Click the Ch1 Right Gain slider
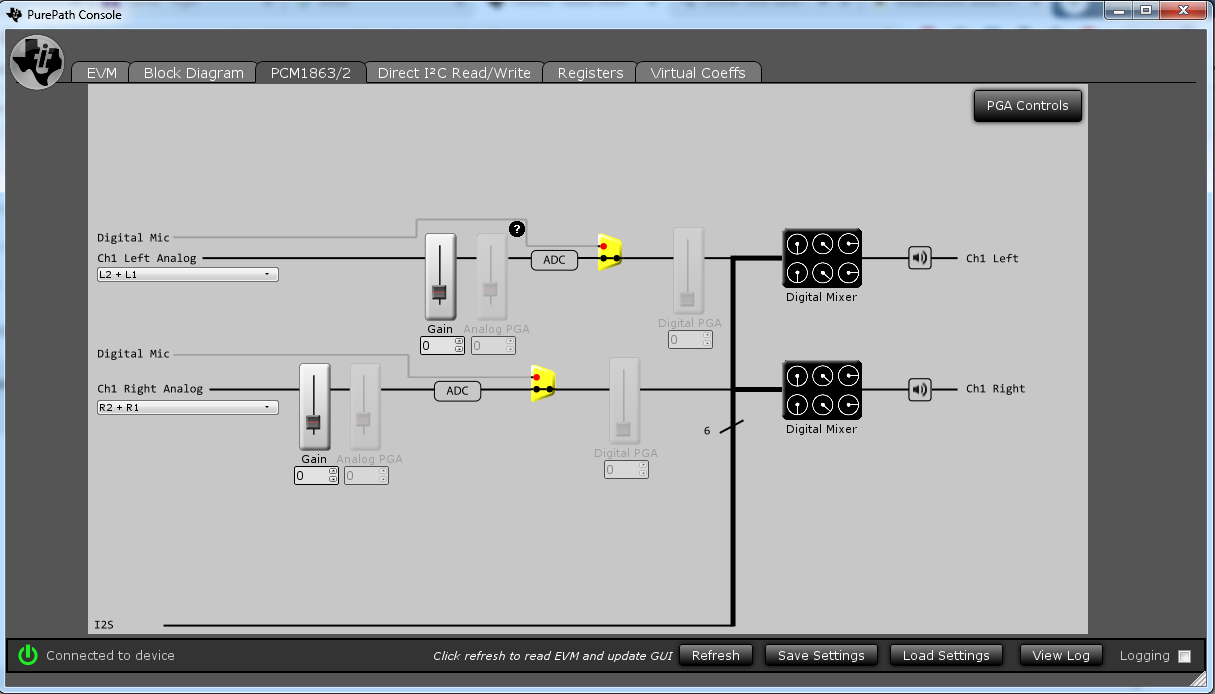Image resolution: width=1215 pixels, height=694 pixels. tap(314, 407)
